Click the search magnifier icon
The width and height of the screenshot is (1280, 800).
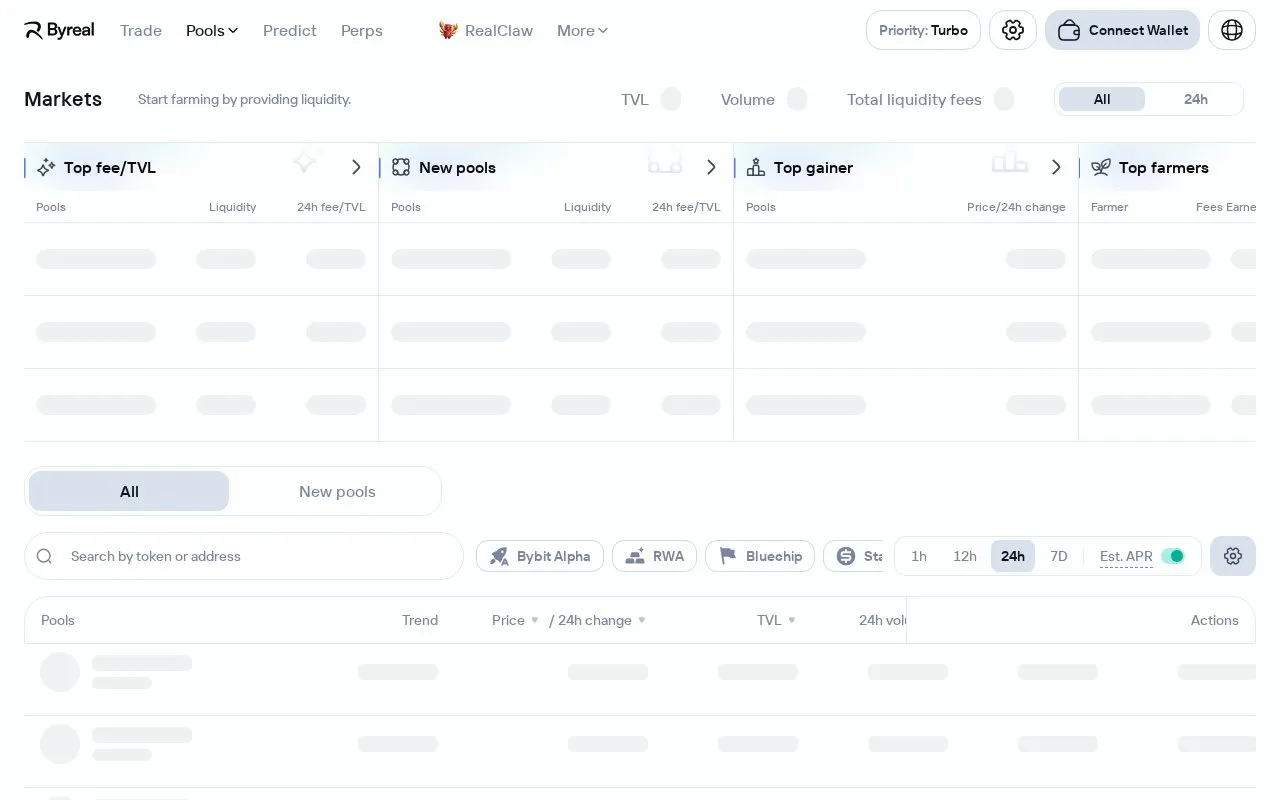(x=44, y=556)
